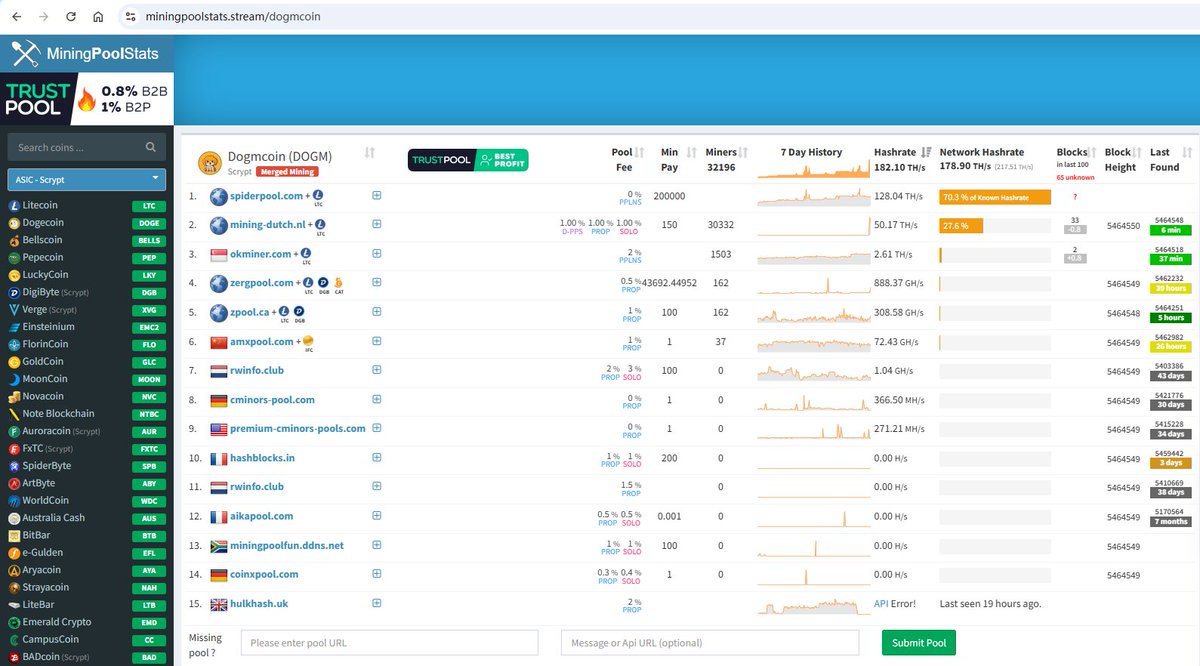The width and height of the screenshot is (1200, 666).
Task: Expand details for the zergpool.com pool
Action: 377,283
